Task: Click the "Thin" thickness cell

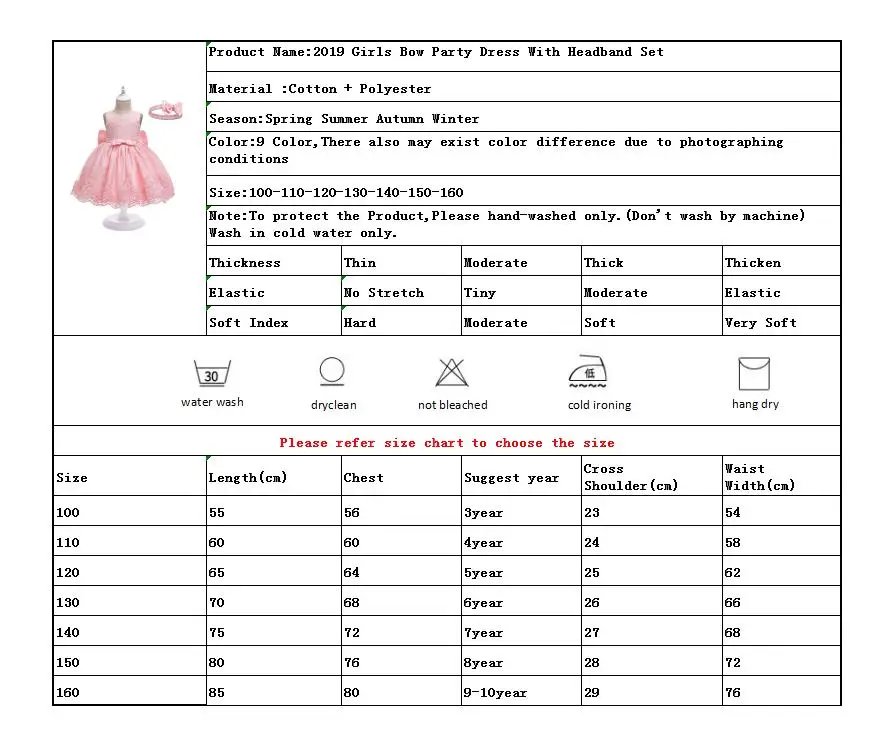Action: coord(401,261)
